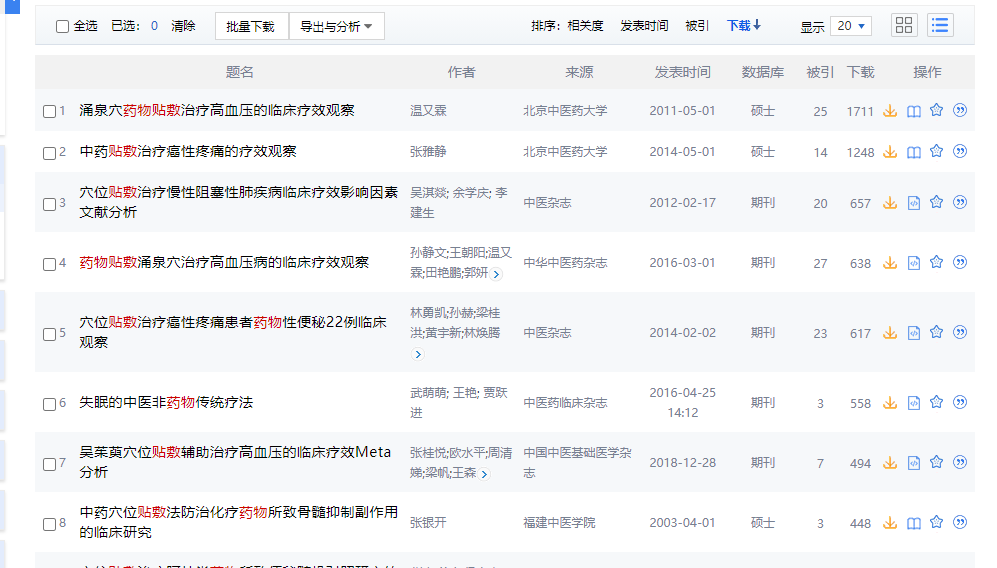This screenshot has width=997, height=568.
Task: Open online reading for 涌泉穴药物贴敷治疗高血压 row
Action: (914, 111)
